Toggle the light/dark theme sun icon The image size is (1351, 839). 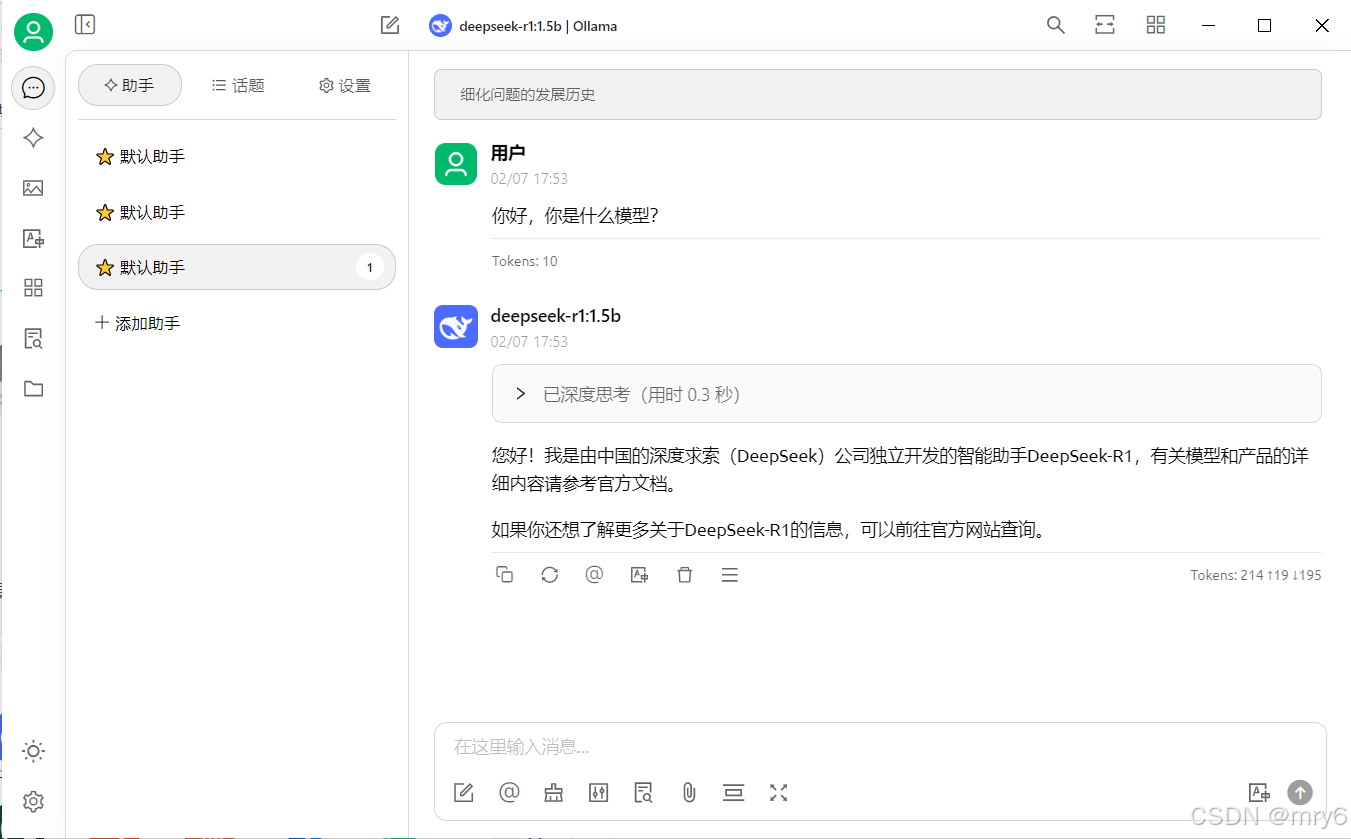tap(33, 751)
